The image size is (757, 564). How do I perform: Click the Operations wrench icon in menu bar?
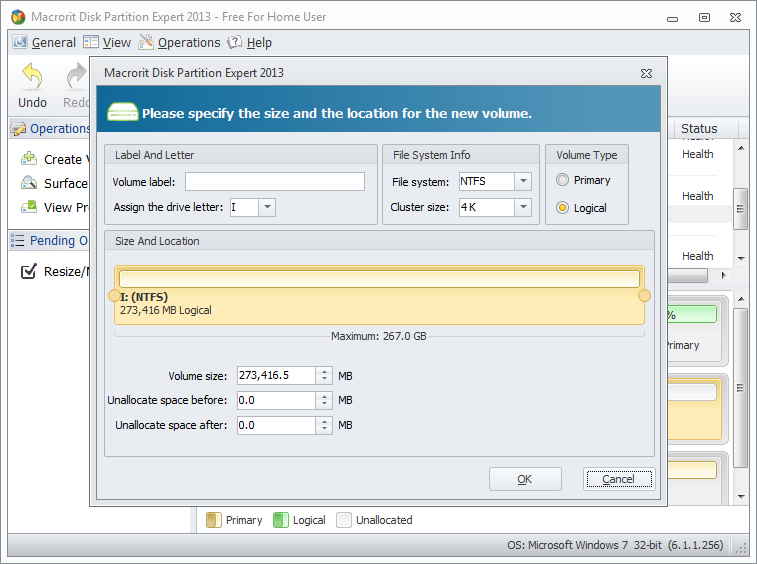tap(146, 42)
